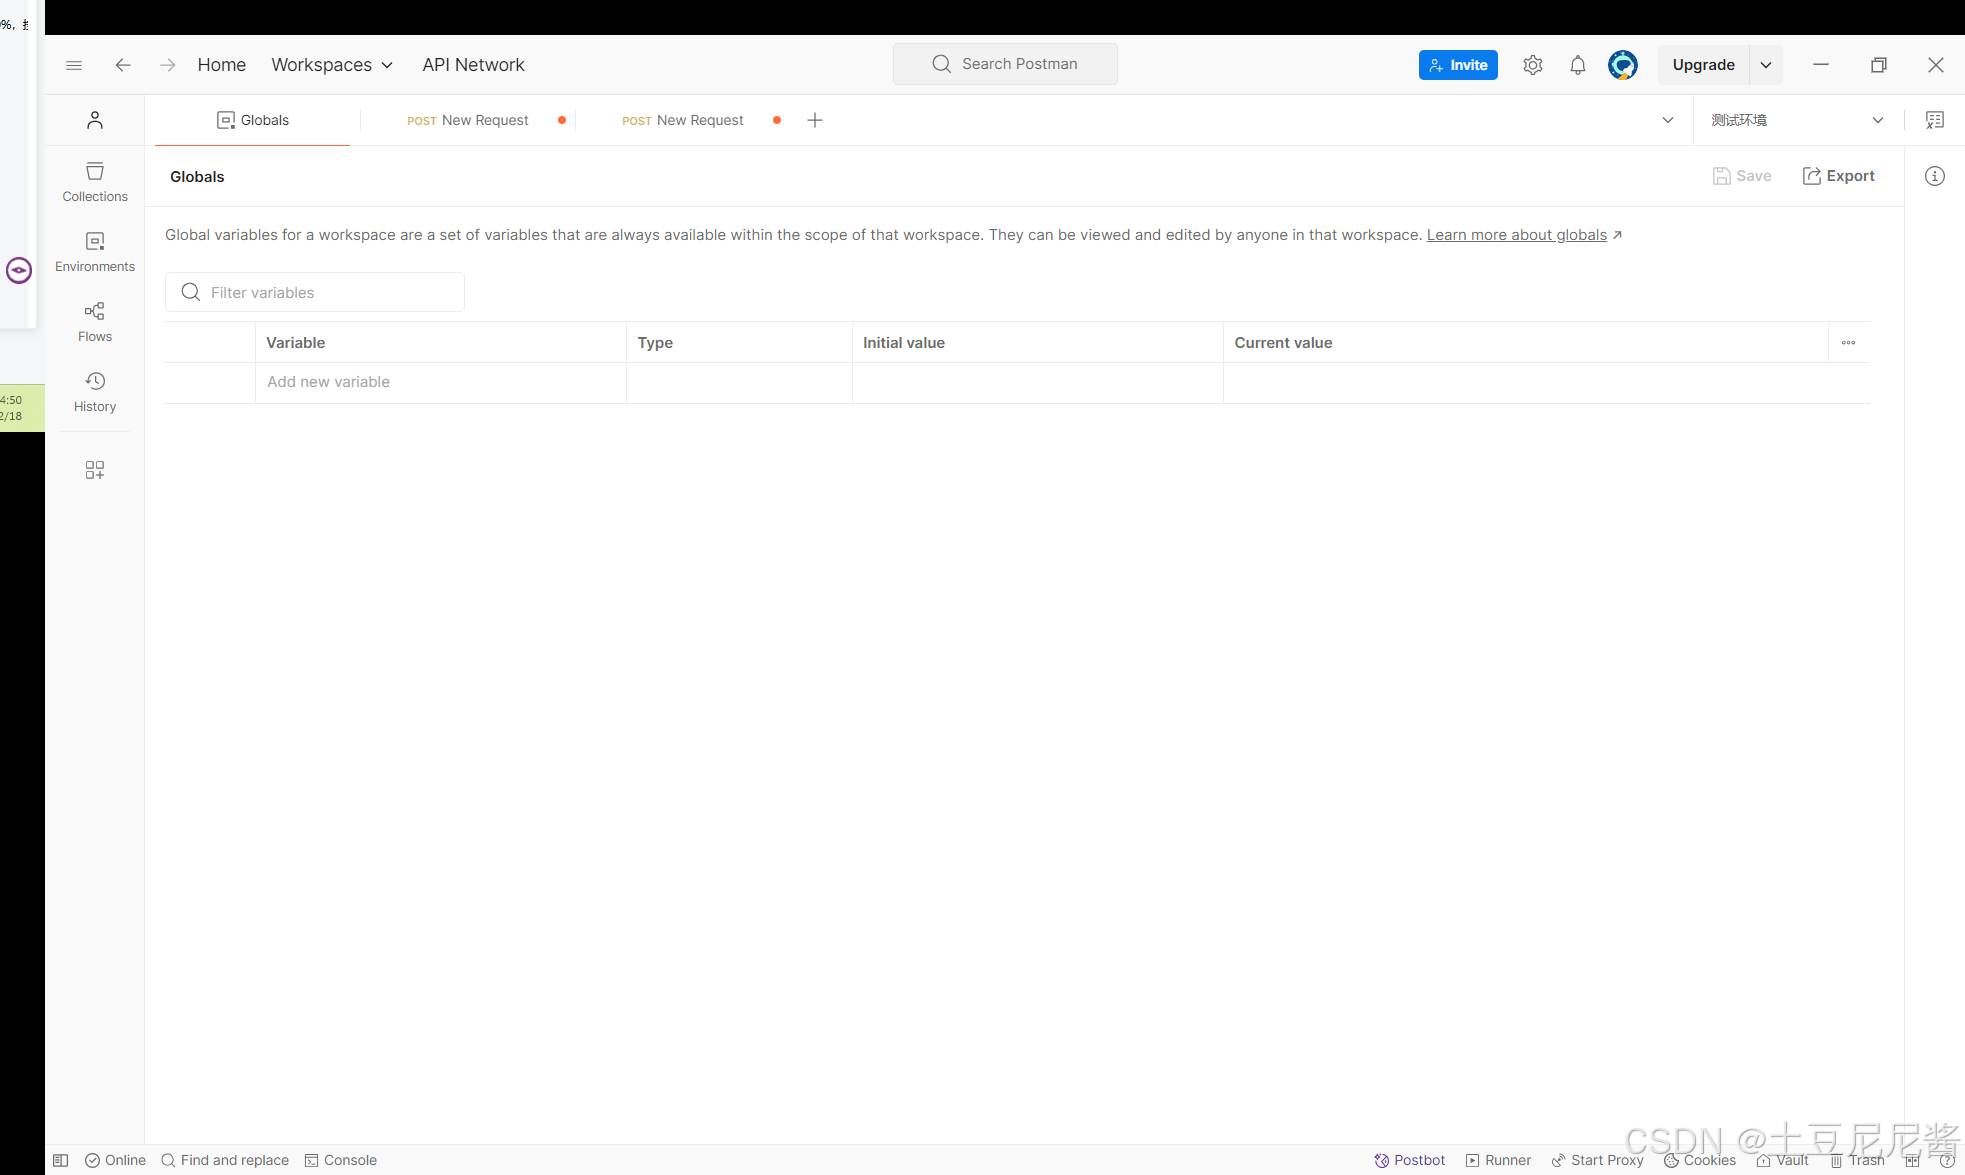Expand the Upgrade dropdown arrow
Screen dimensions: 1965x1175
[x=1766, y=65]
